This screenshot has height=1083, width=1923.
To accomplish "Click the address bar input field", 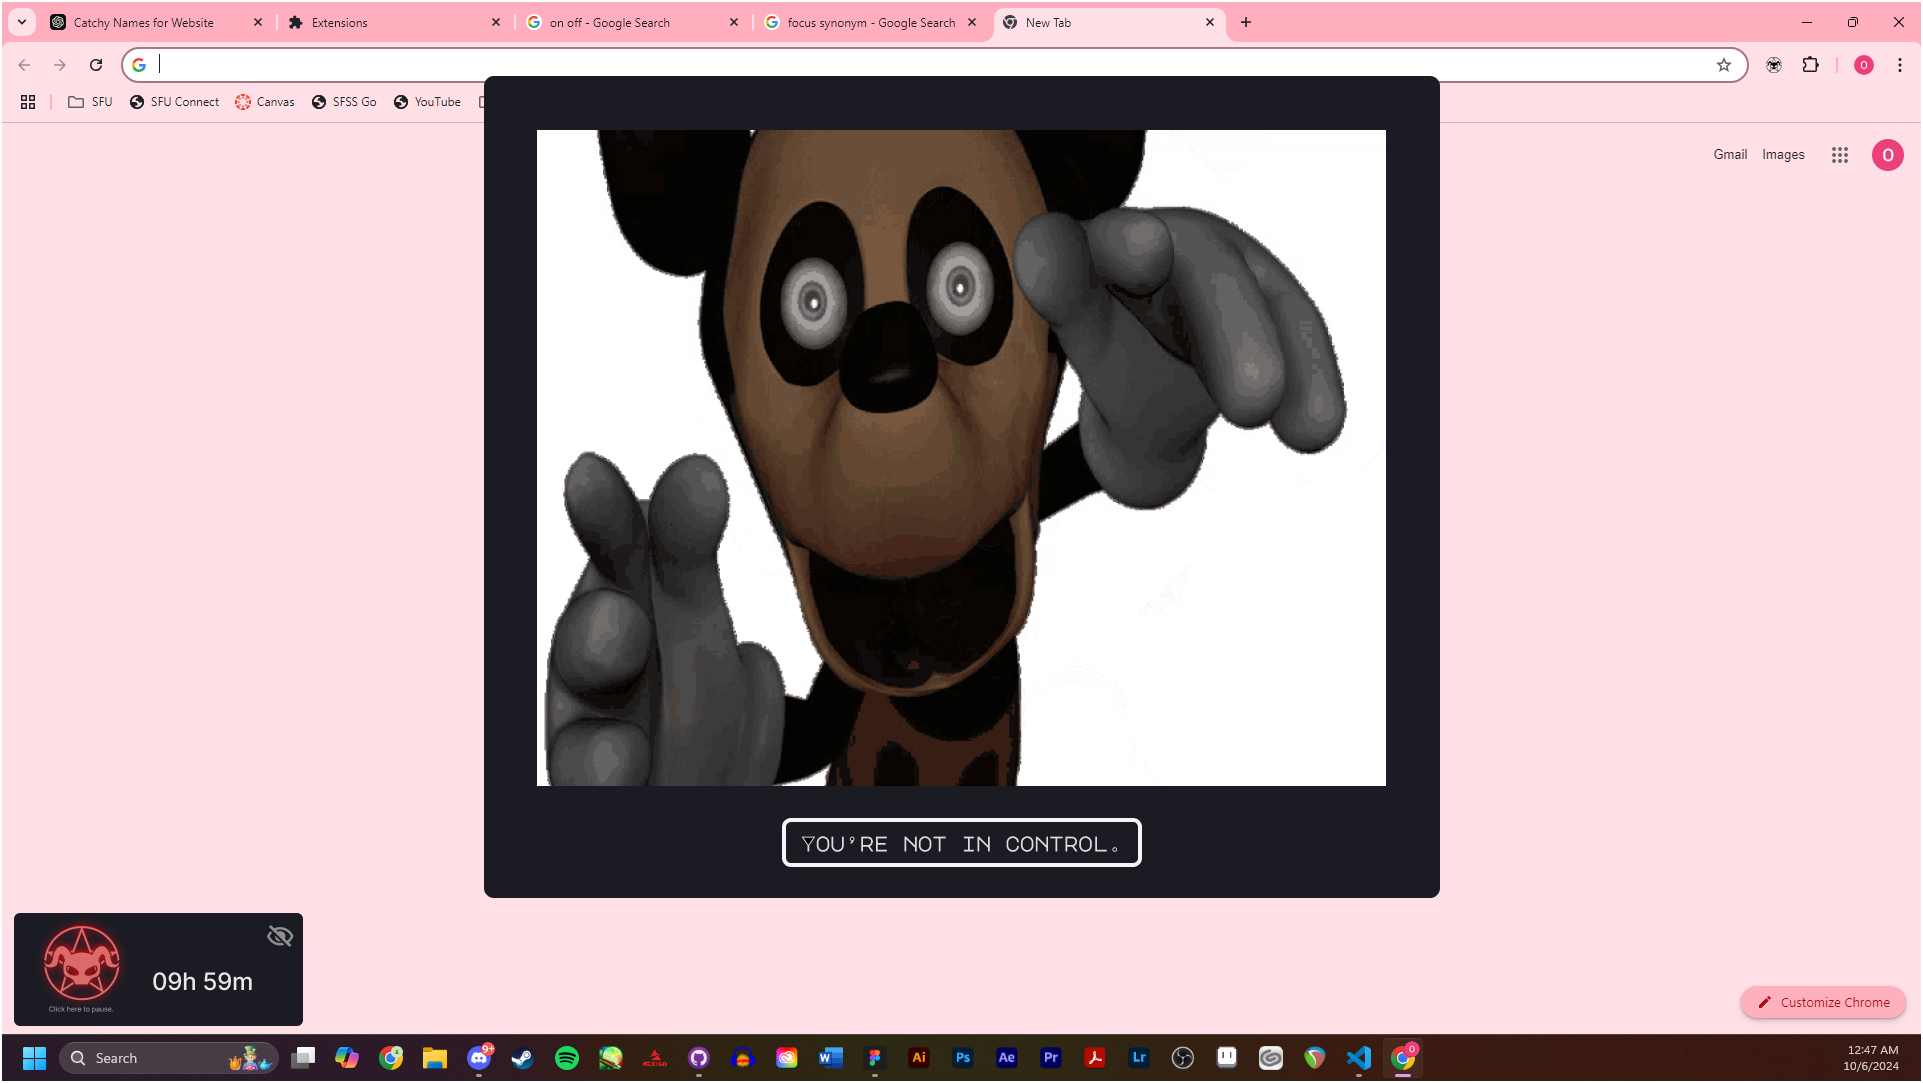I will [x=900, y=65].
